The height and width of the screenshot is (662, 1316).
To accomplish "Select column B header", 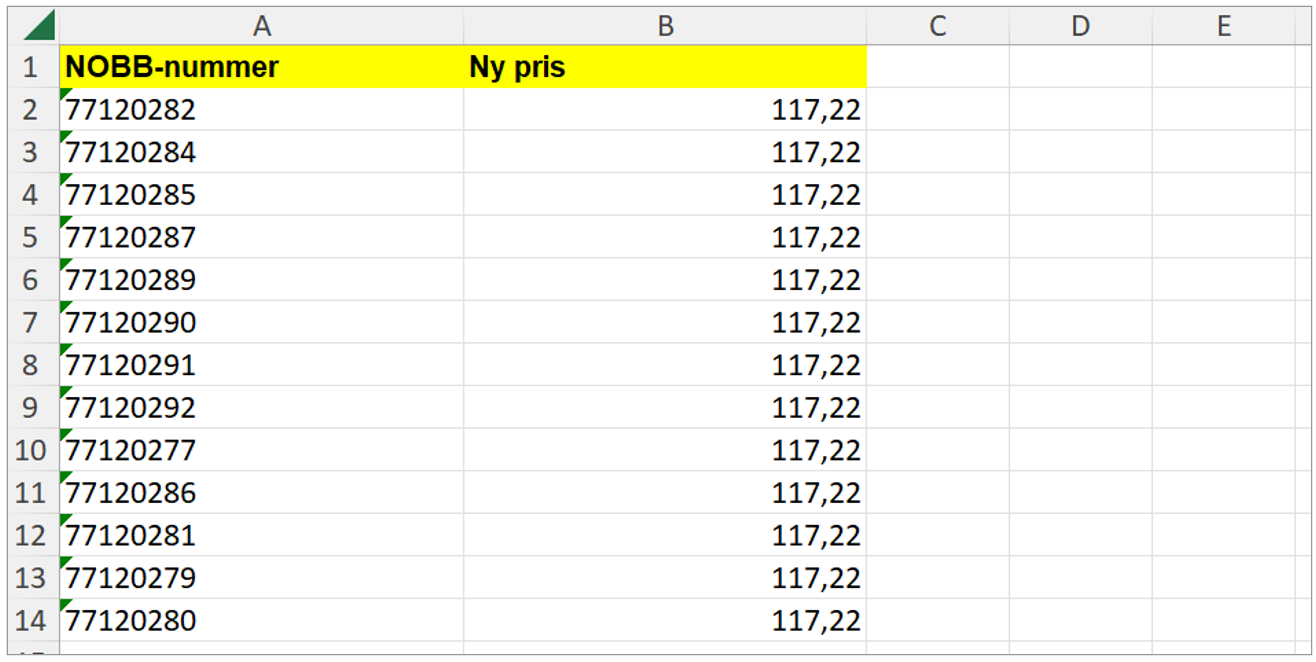I will coord(665,27).
